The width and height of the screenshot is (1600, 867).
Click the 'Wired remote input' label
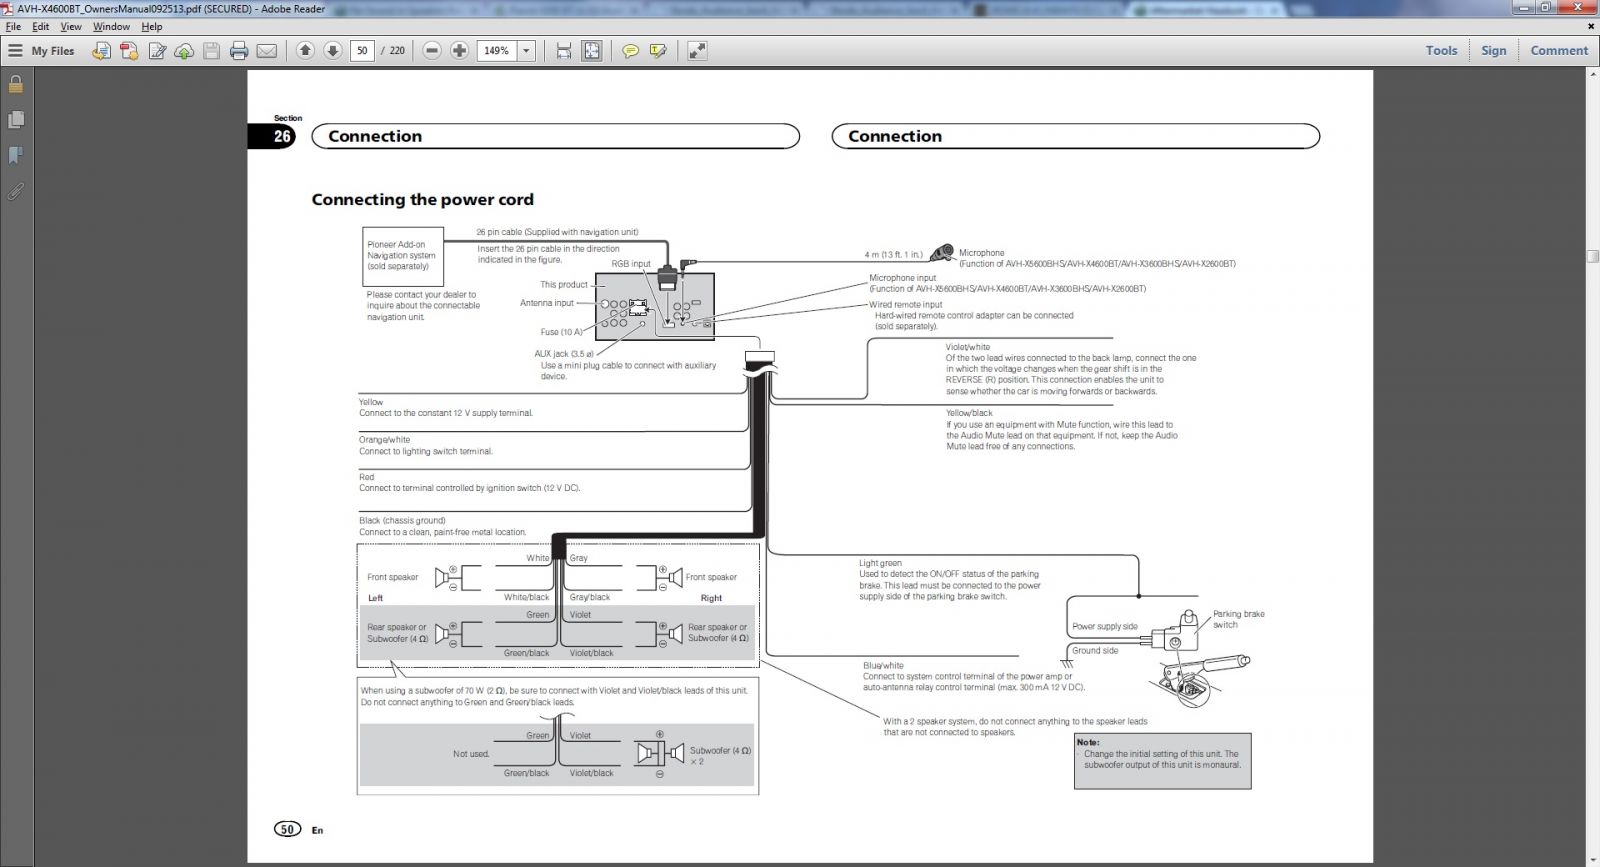905,305
